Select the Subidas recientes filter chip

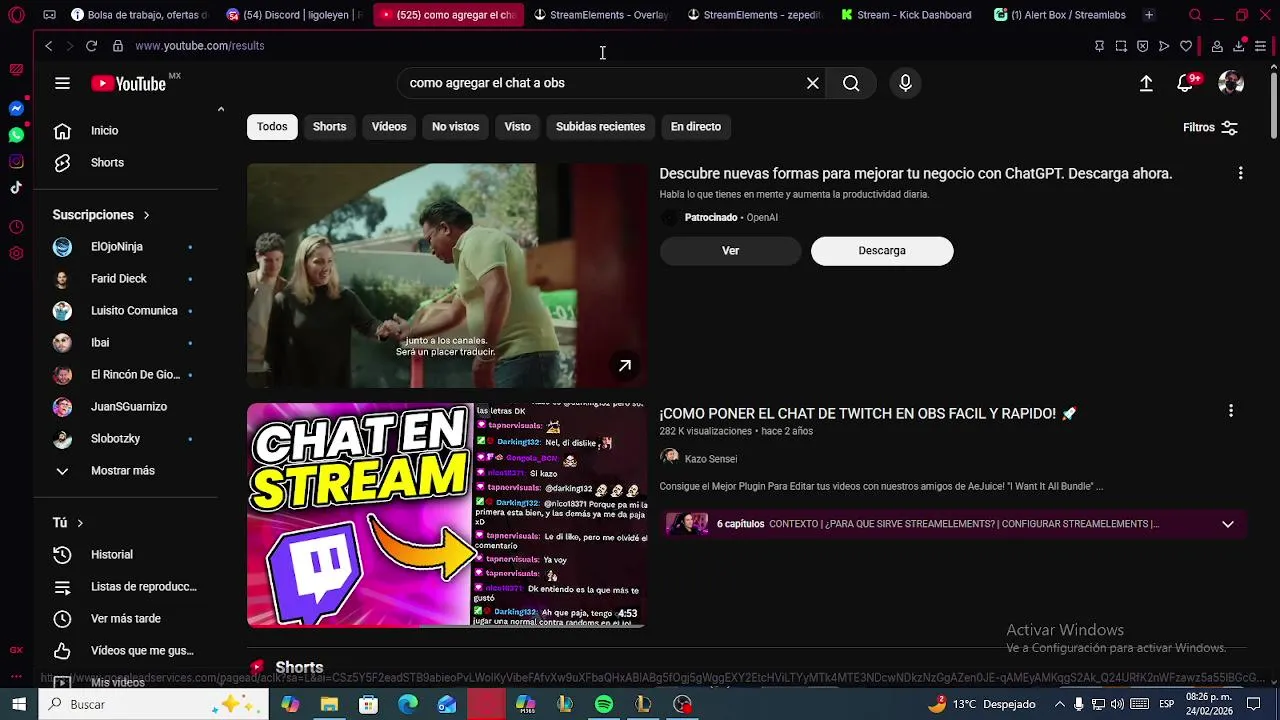click(x=600, y=127)
